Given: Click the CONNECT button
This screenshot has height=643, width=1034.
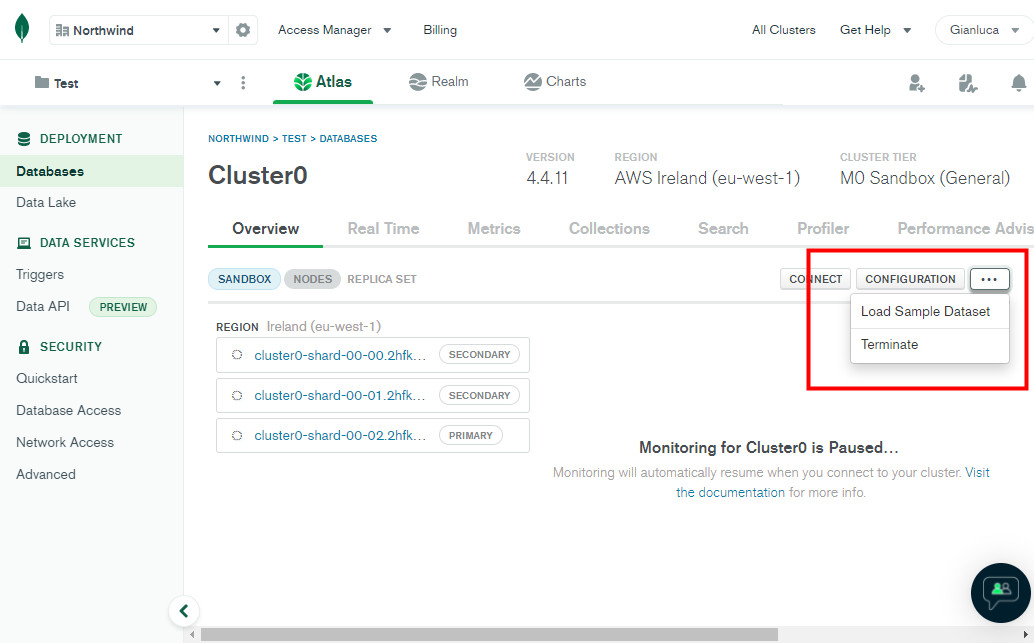Looking at the screenshot, I should coord(816,279).
